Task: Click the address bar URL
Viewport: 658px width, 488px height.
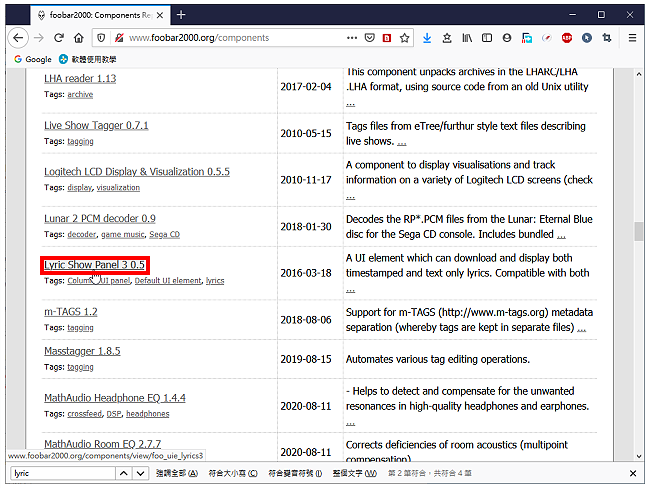Action: 199,38
